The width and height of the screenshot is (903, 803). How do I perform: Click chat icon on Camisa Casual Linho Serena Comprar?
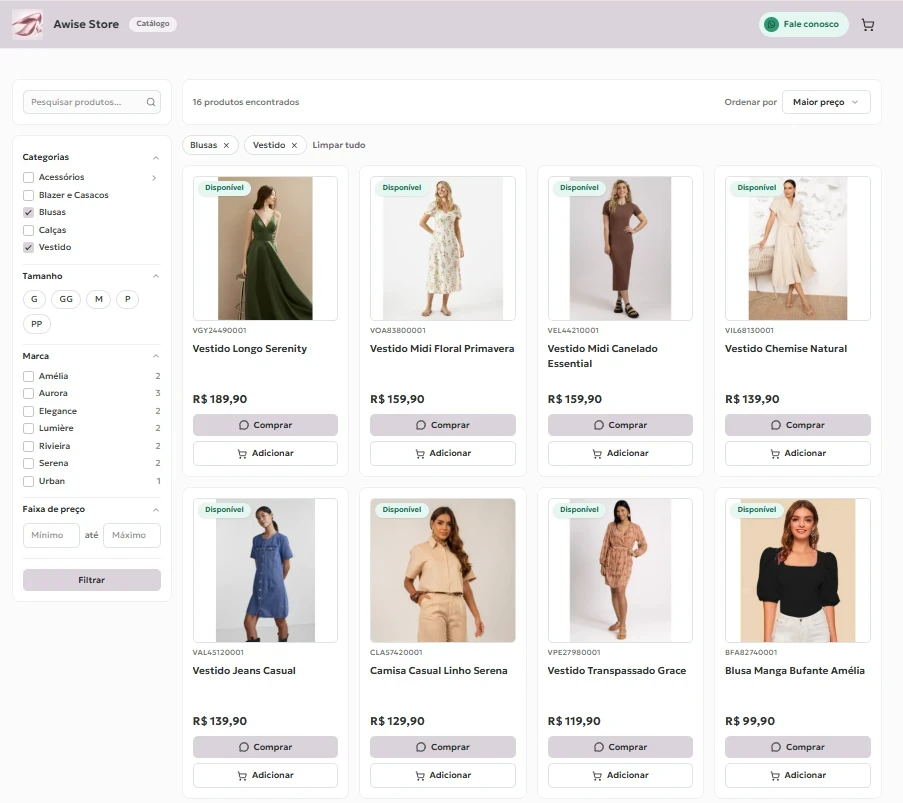pos(421,747)
